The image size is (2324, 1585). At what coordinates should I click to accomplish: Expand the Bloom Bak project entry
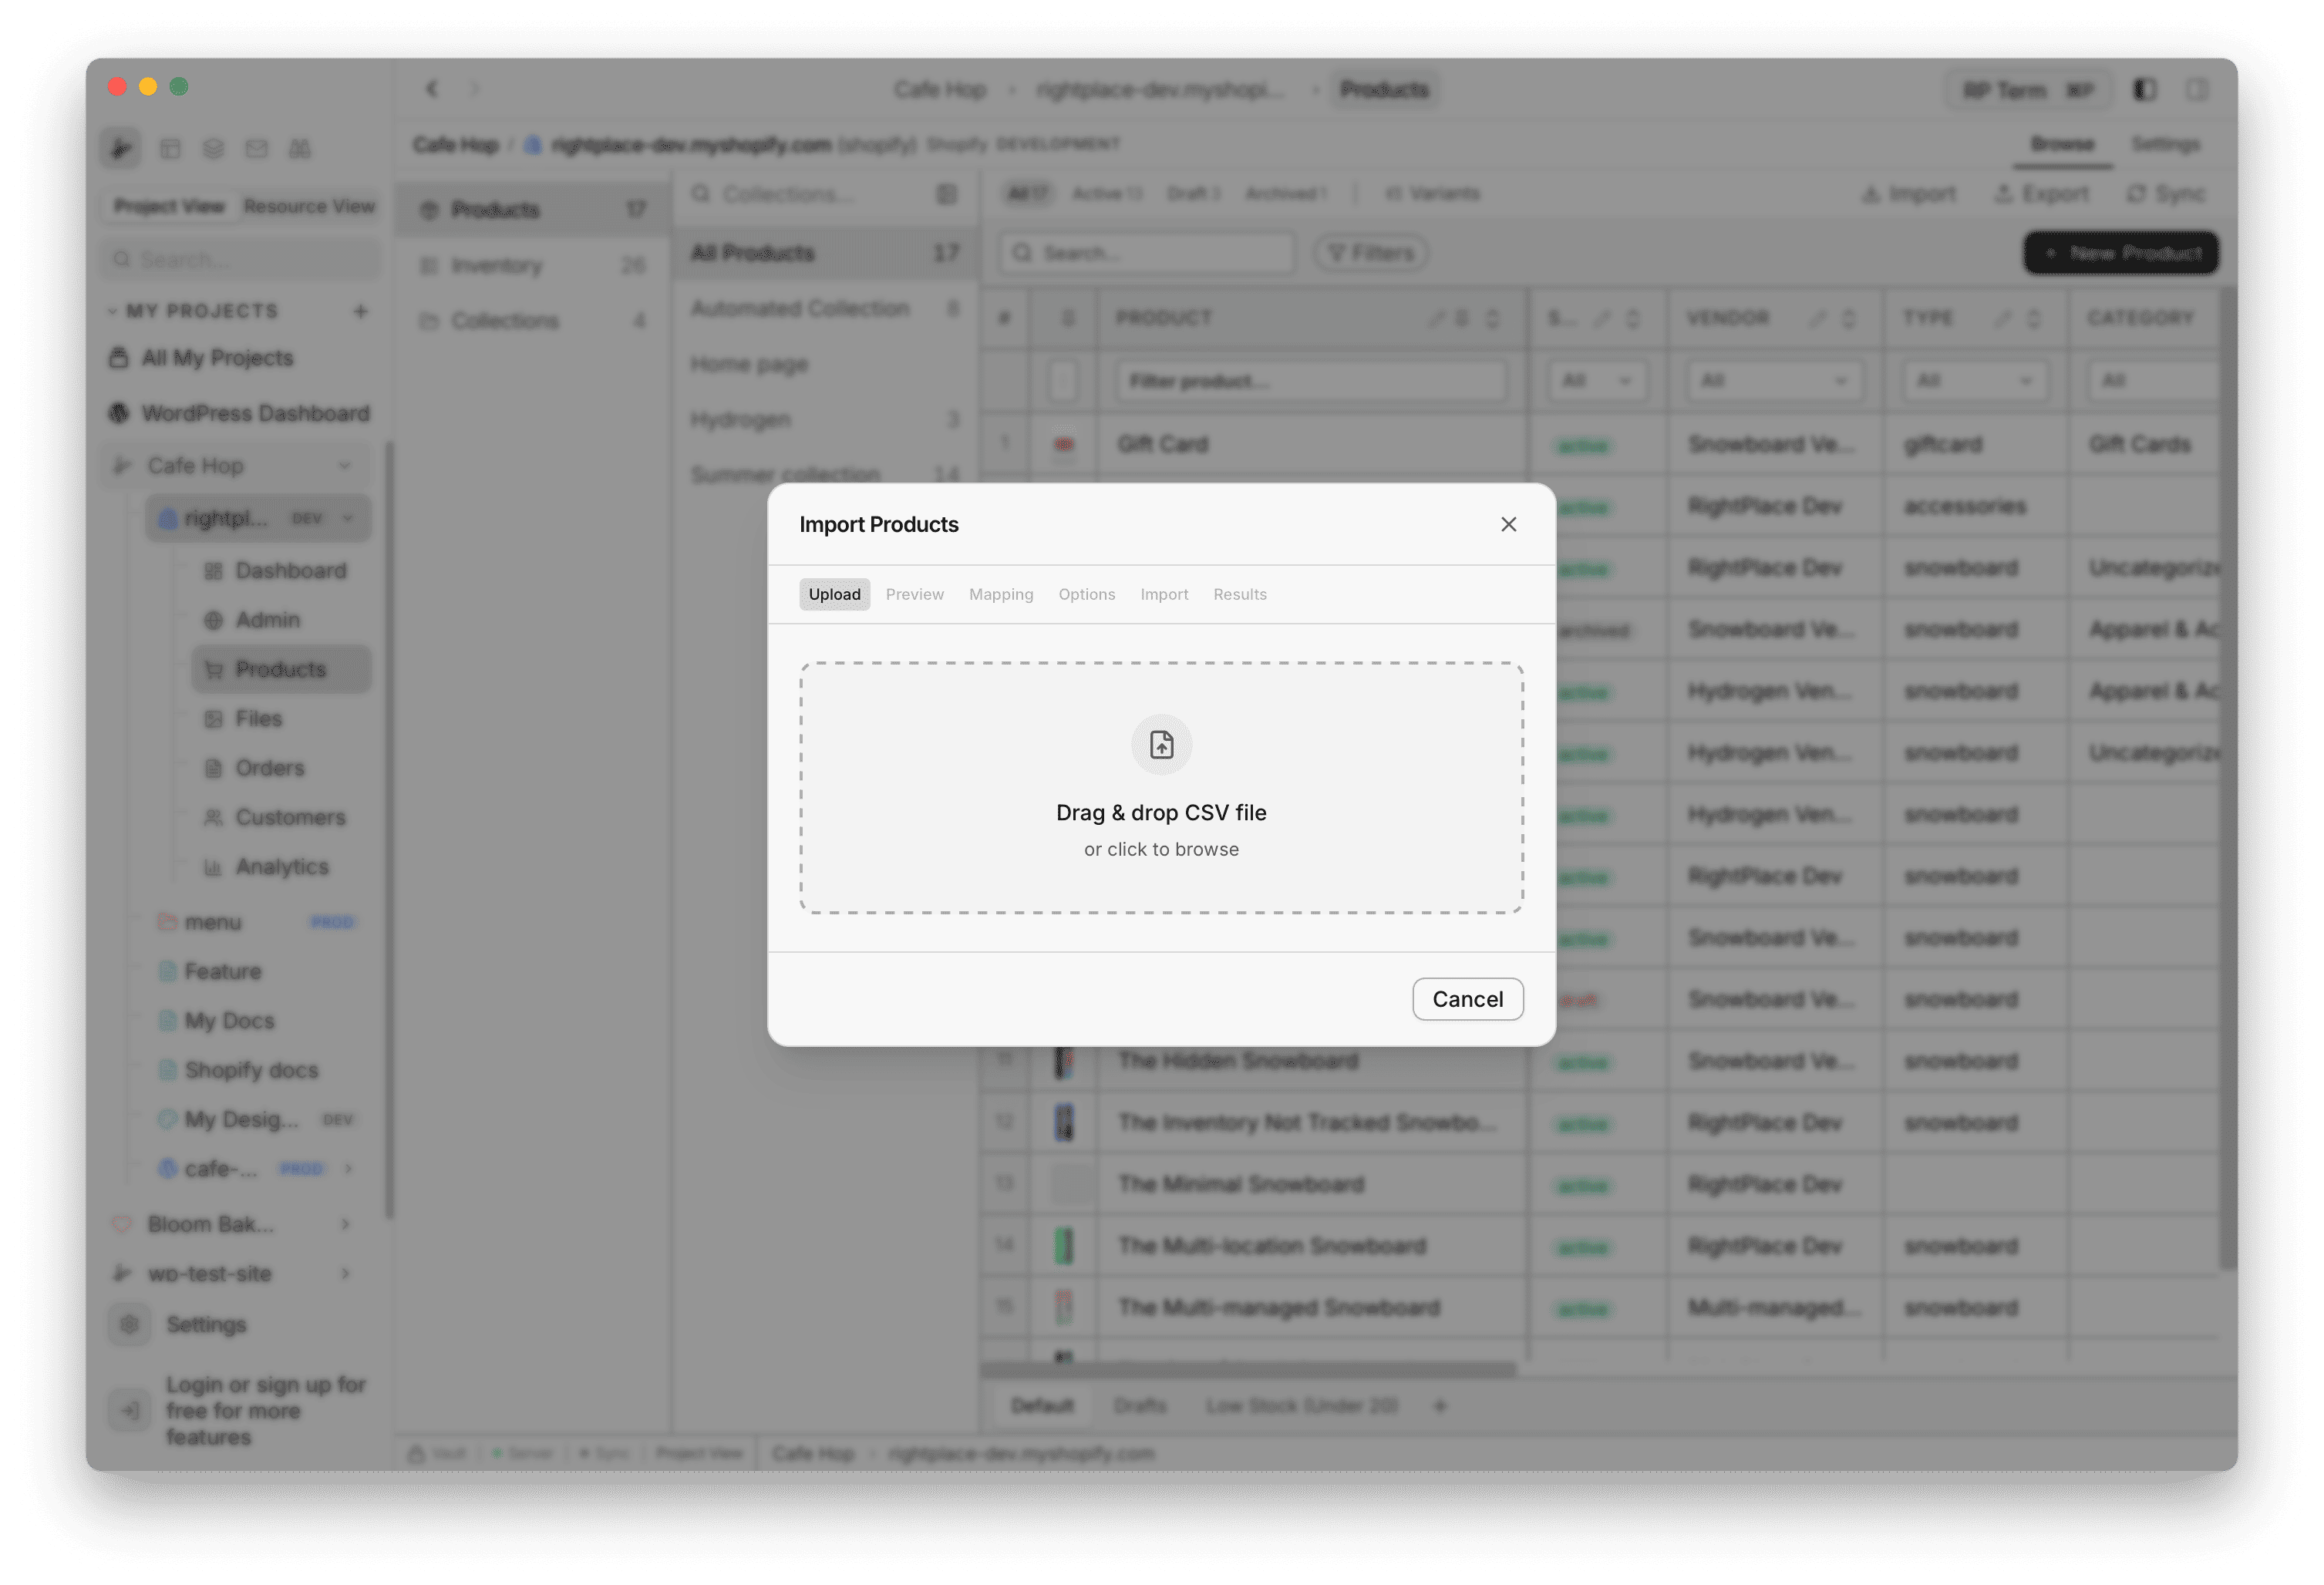(345, 1223)
